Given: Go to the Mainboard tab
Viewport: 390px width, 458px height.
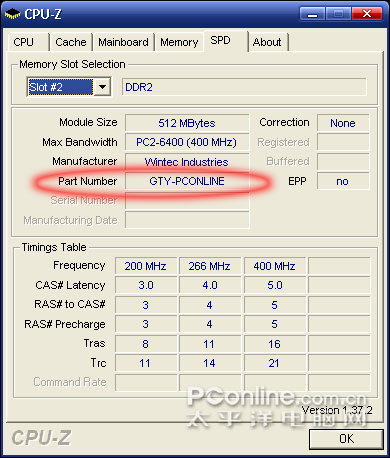Looking at the screenshot, I should coord(123,42).
